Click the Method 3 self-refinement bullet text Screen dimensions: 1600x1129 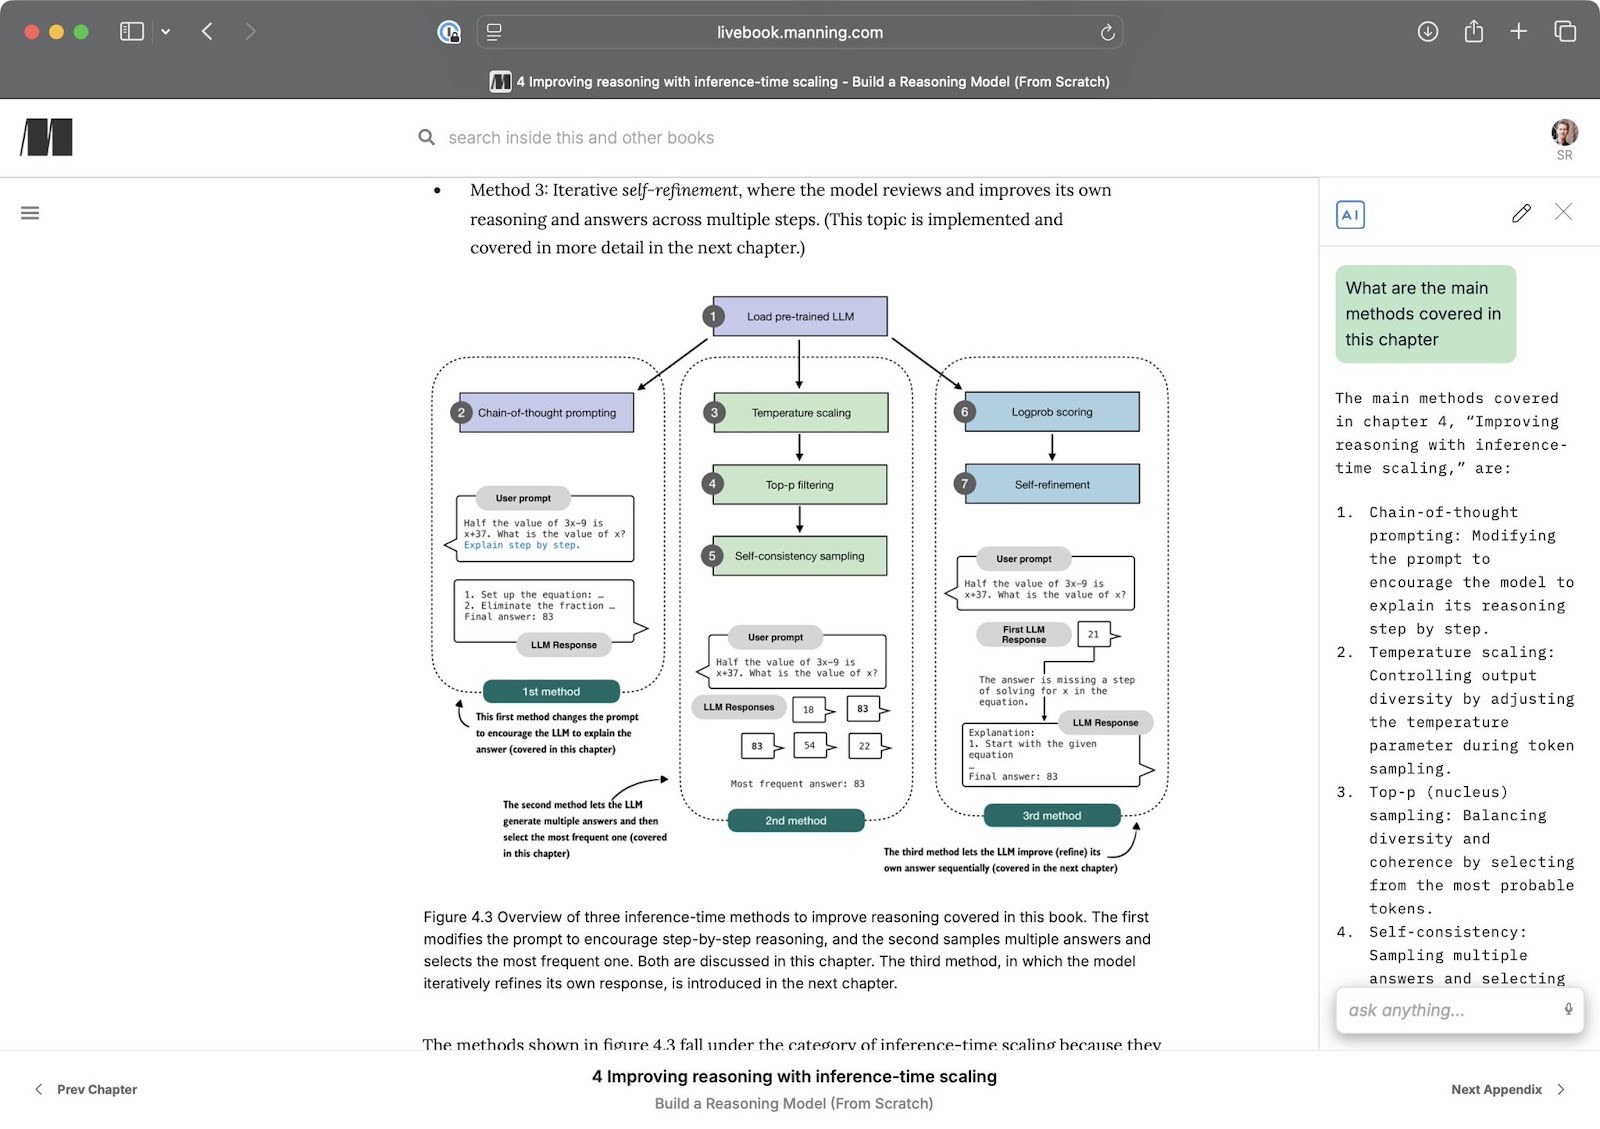pos(790,219)
